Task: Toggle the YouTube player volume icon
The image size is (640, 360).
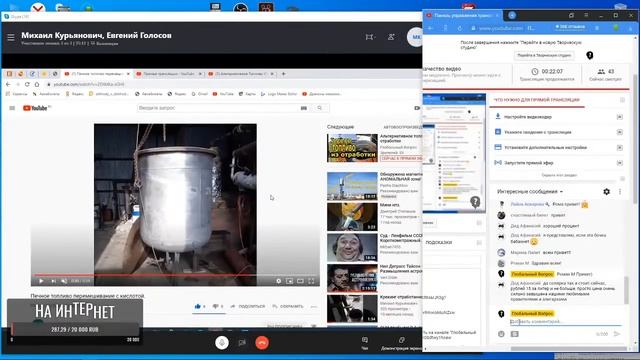Action: coord(64,281)
